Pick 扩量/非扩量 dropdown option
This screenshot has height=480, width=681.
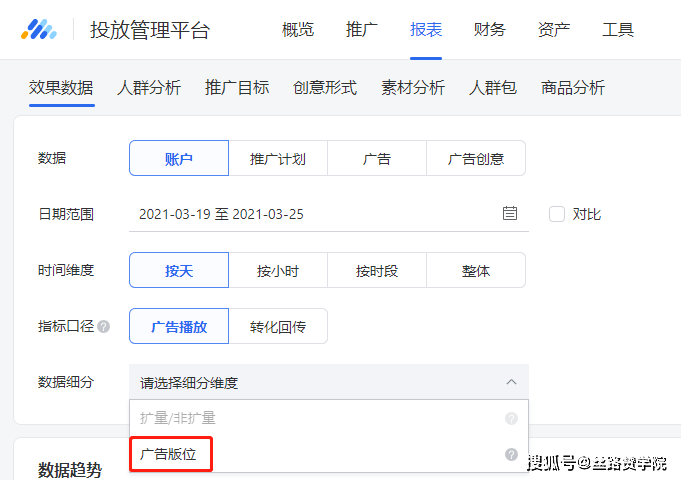(x=178, y=418)
